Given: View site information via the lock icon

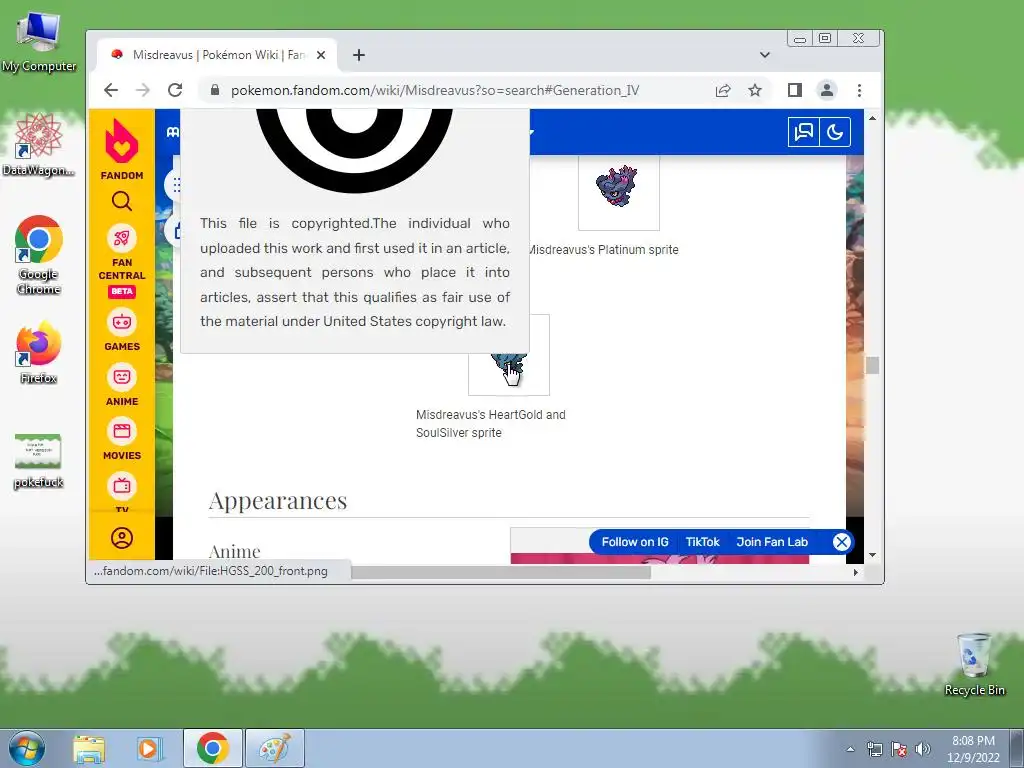Looking at the screenshot, I should click(215, 90).
